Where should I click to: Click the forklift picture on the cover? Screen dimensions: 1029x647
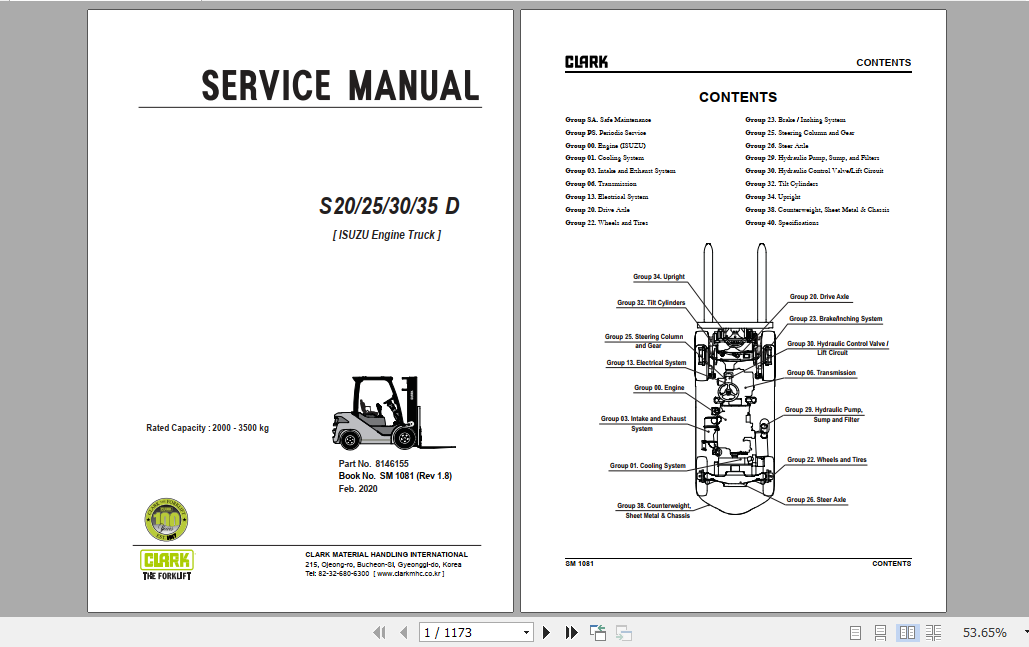(x=392, y=412)
